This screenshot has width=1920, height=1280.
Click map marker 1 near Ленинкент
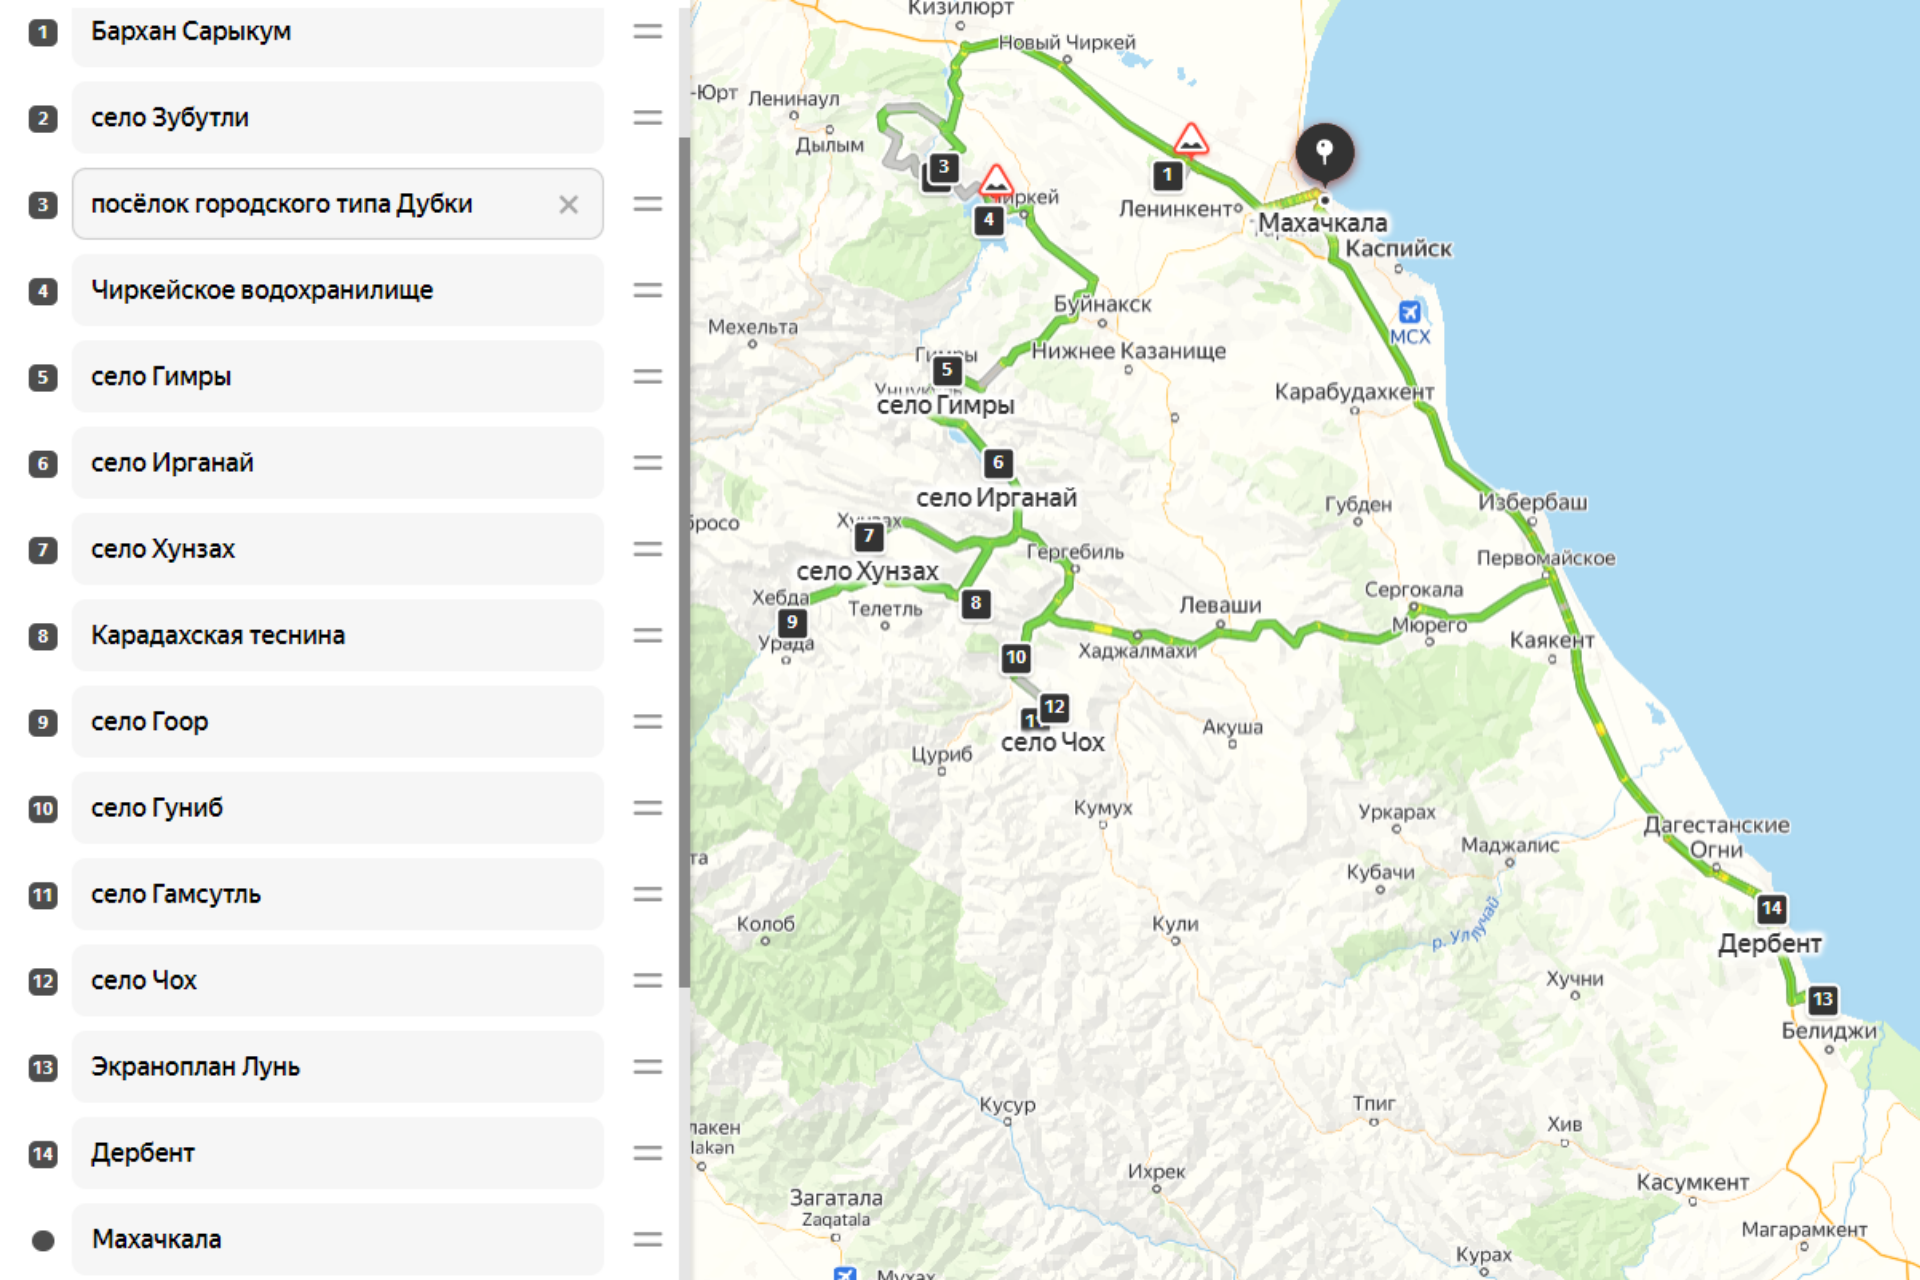[x=1167, y=175]
